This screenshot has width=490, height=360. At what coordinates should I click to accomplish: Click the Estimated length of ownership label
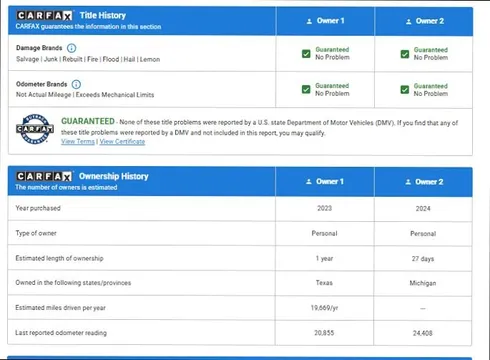click(x=59, y=258)
